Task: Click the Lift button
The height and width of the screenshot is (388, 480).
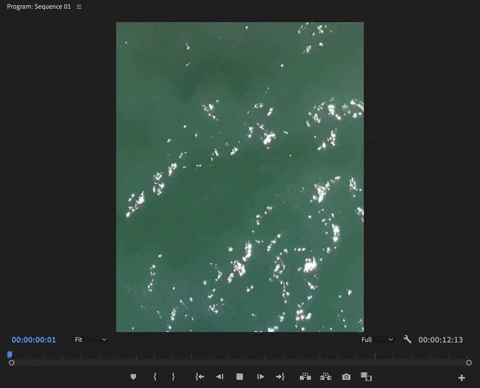Action: 305,377
